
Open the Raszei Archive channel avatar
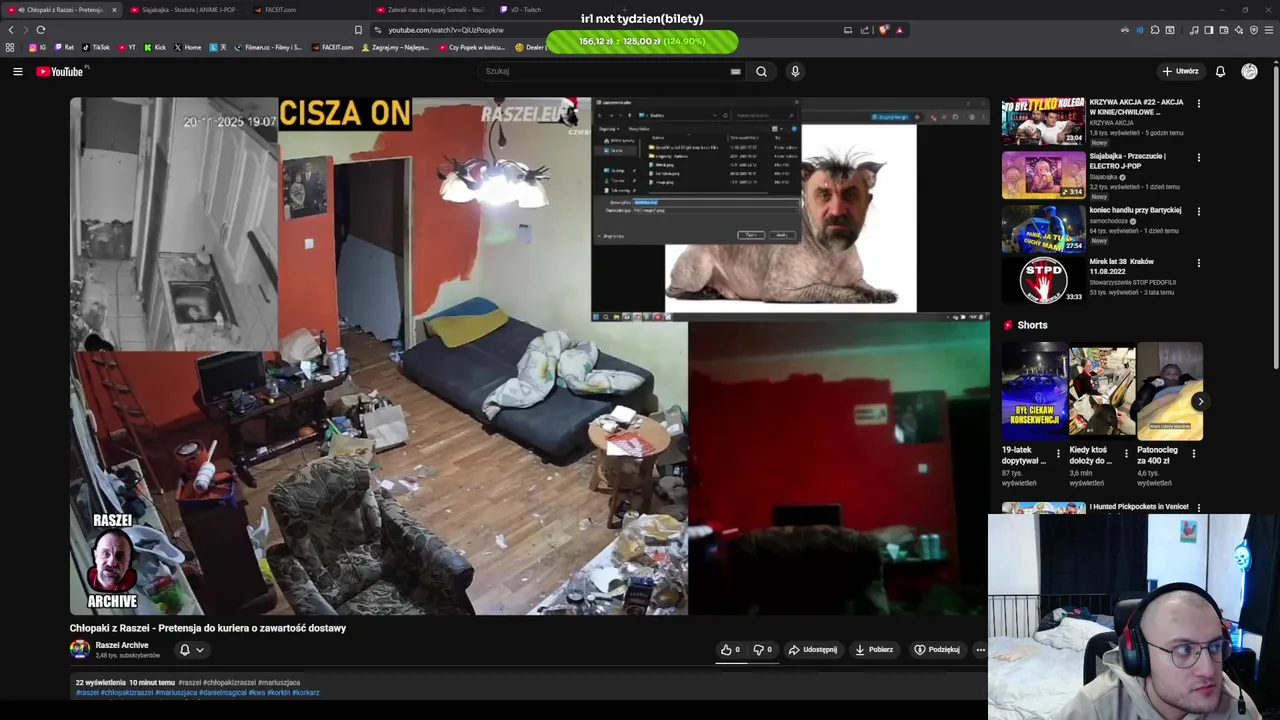[79, 649]
